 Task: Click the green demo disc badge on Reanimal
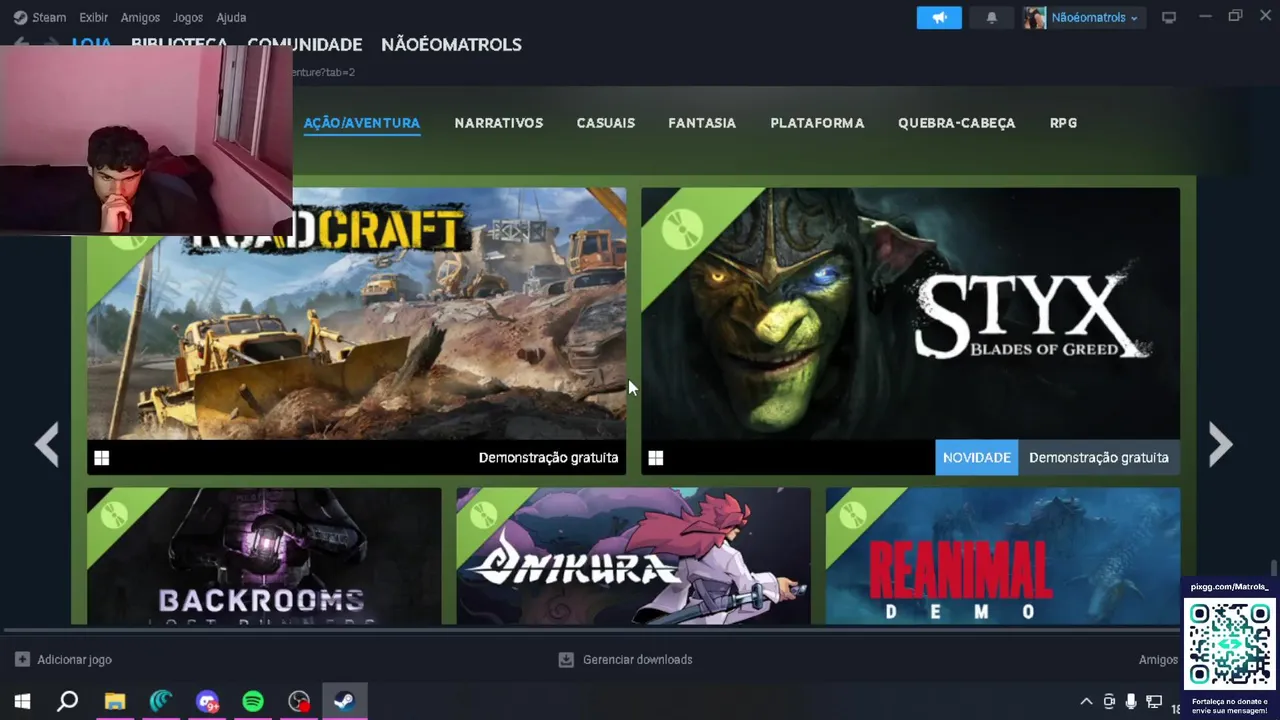pyautogui.click(x=852, y=514)
